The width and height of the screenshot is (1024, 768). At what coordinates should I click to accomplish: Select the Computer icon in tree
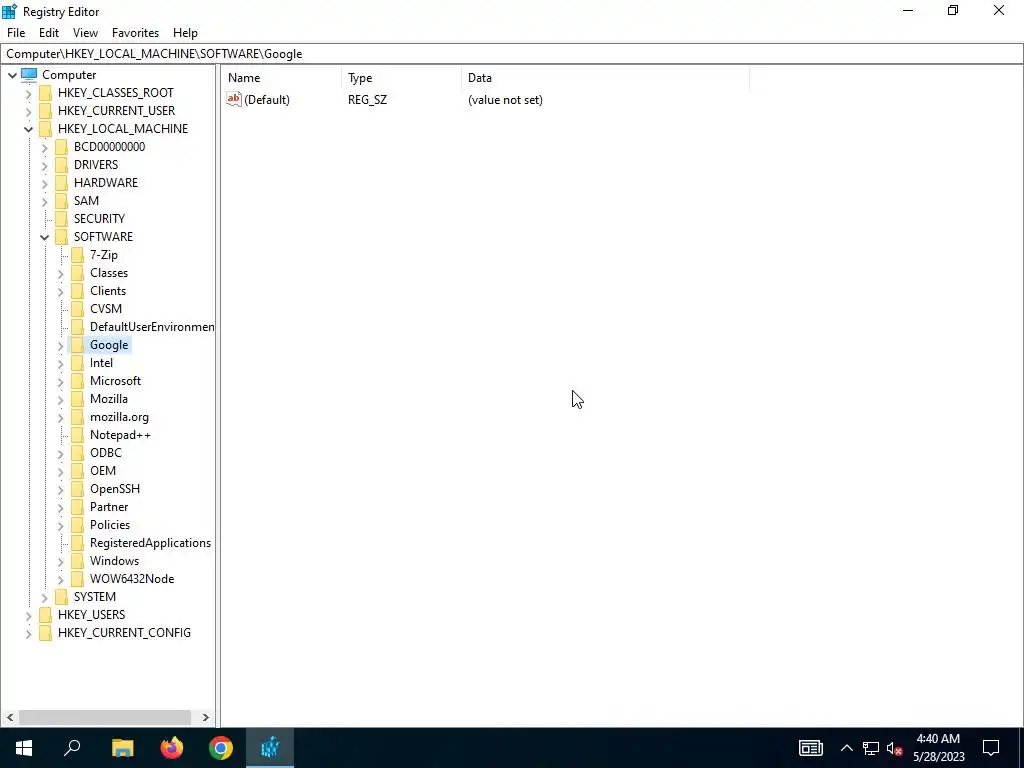(29, 74)
